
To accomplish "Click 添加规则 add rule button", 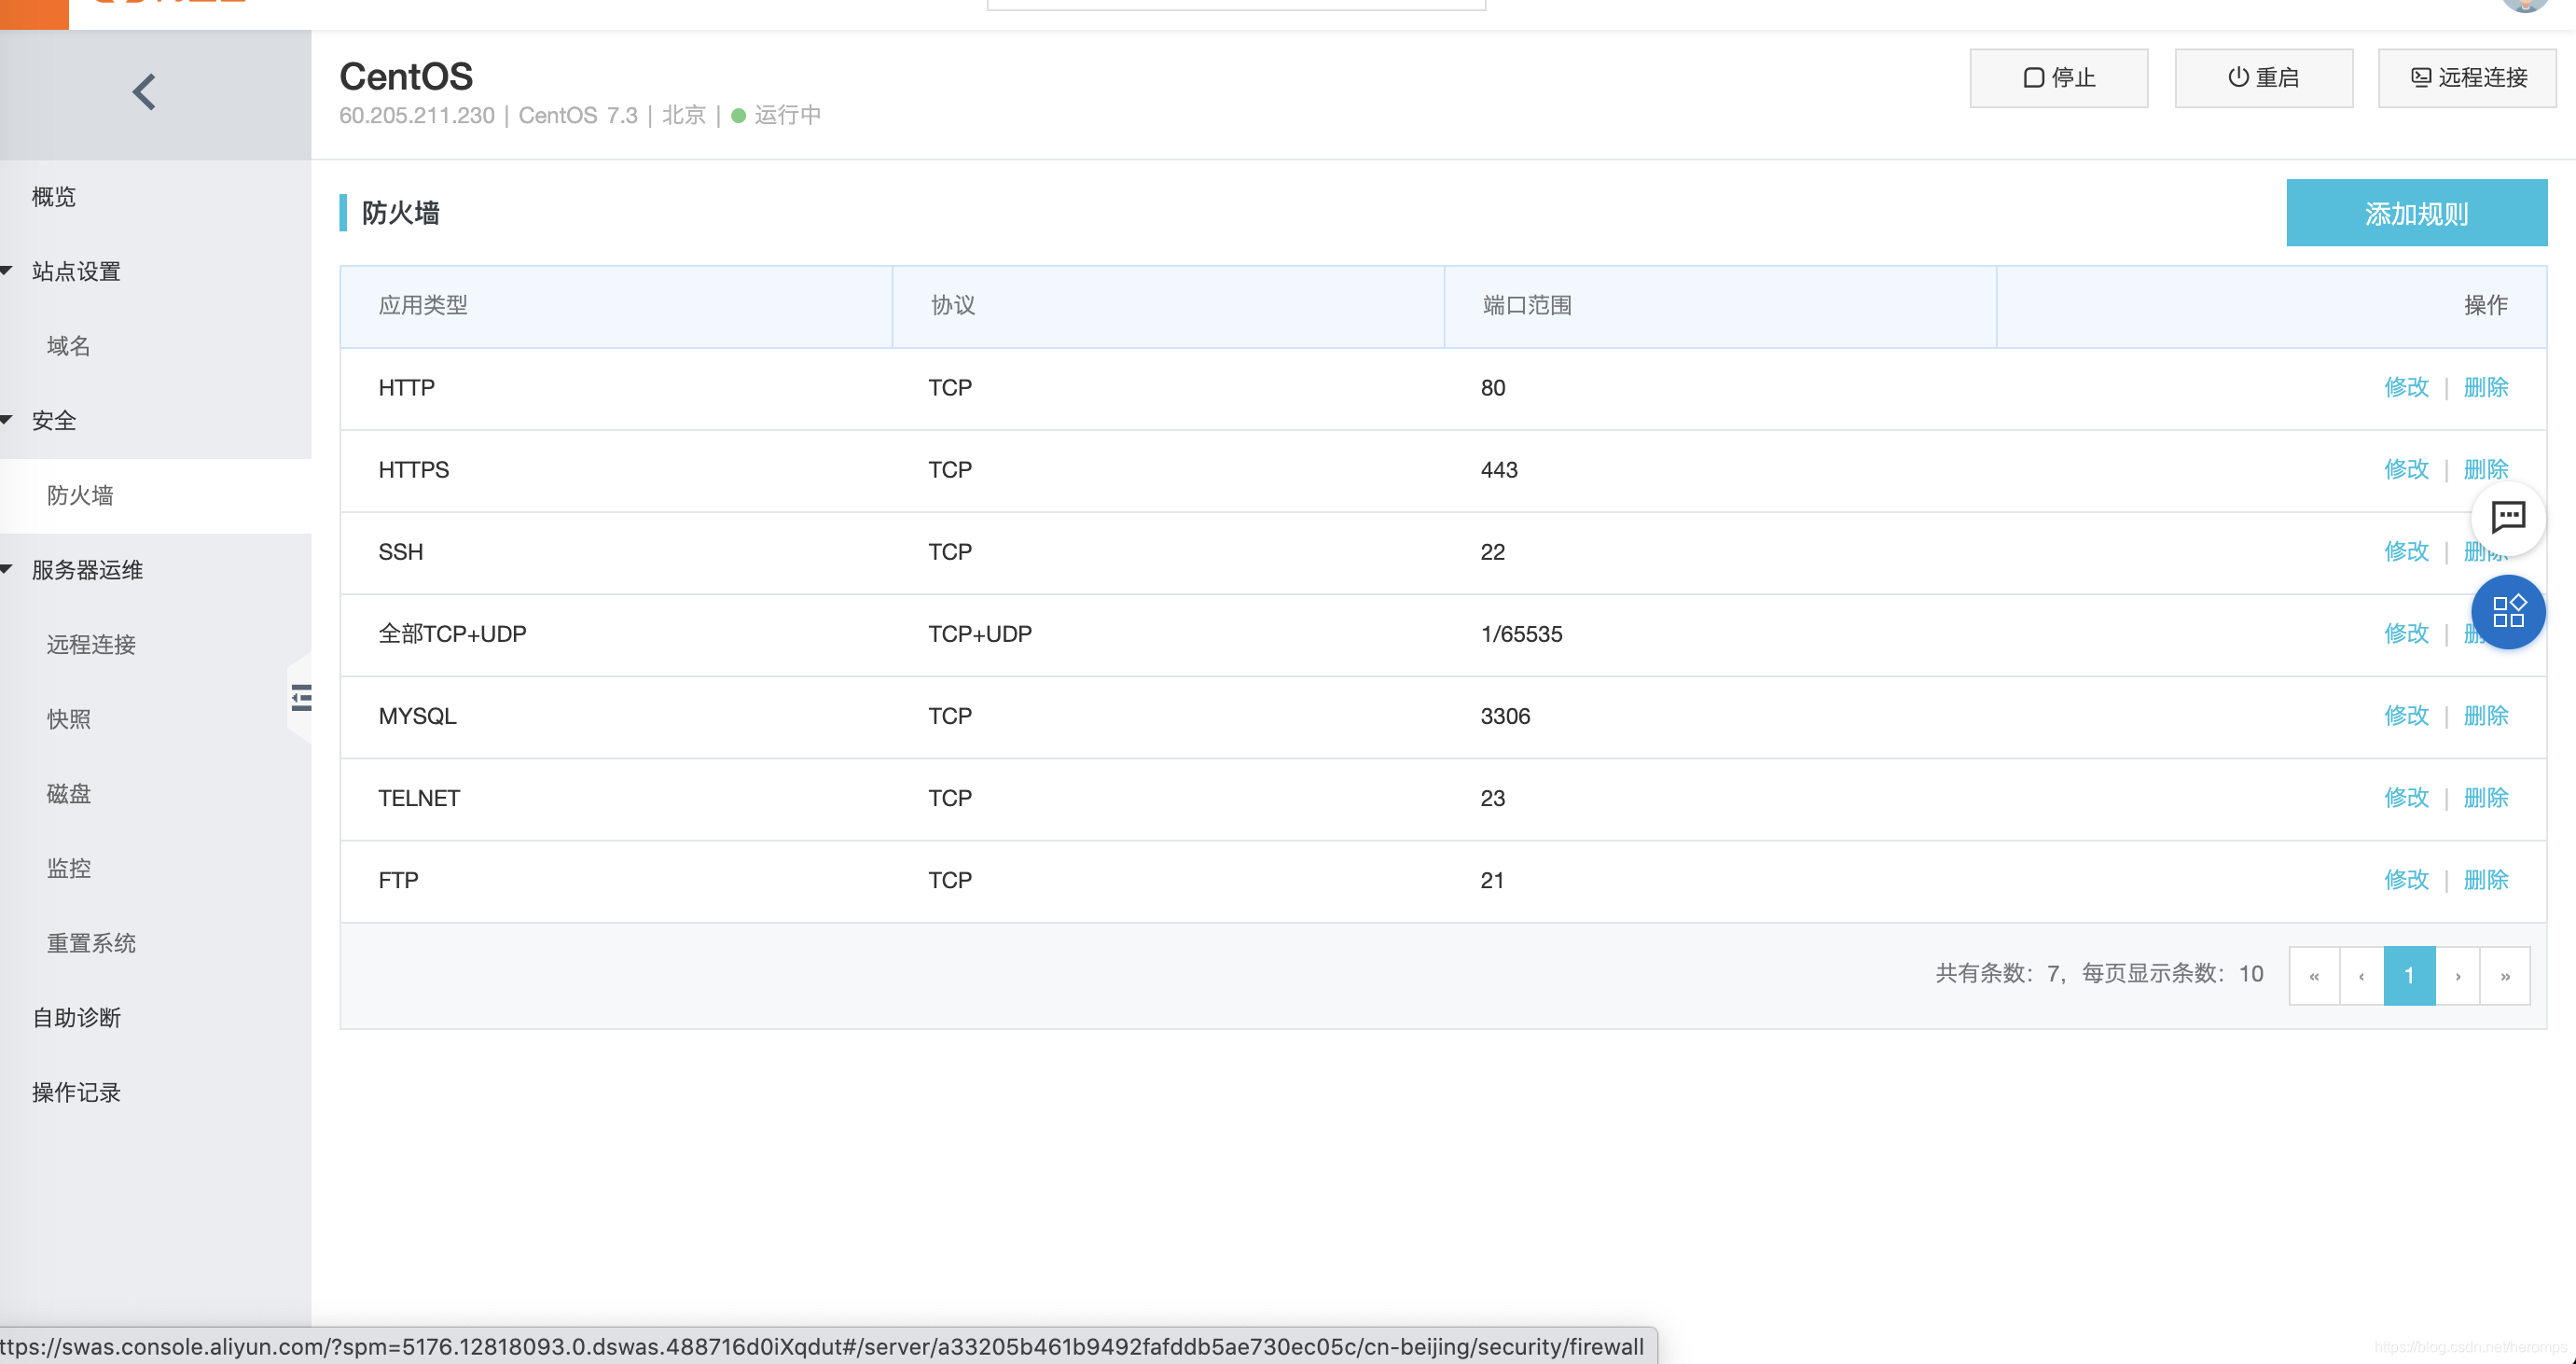I will coord(2415,213).
